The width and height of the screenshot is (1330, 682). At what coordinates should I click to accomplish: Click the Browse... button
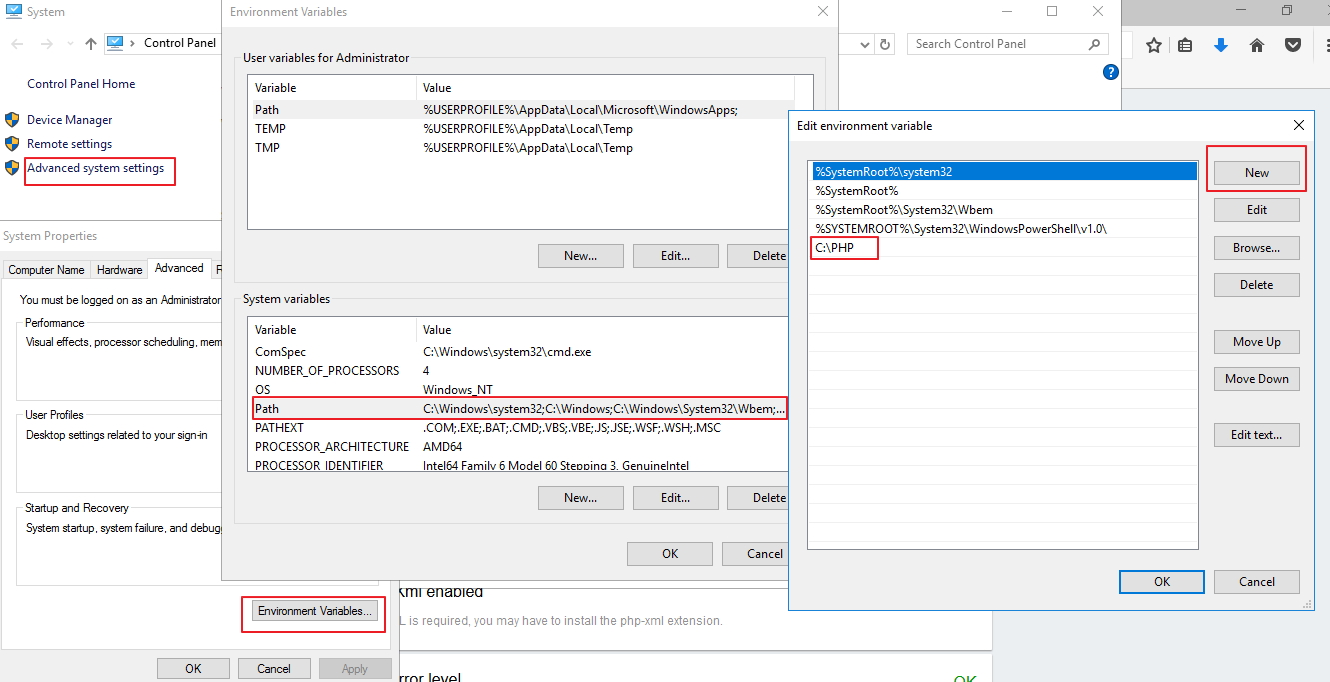[1257, 248]
